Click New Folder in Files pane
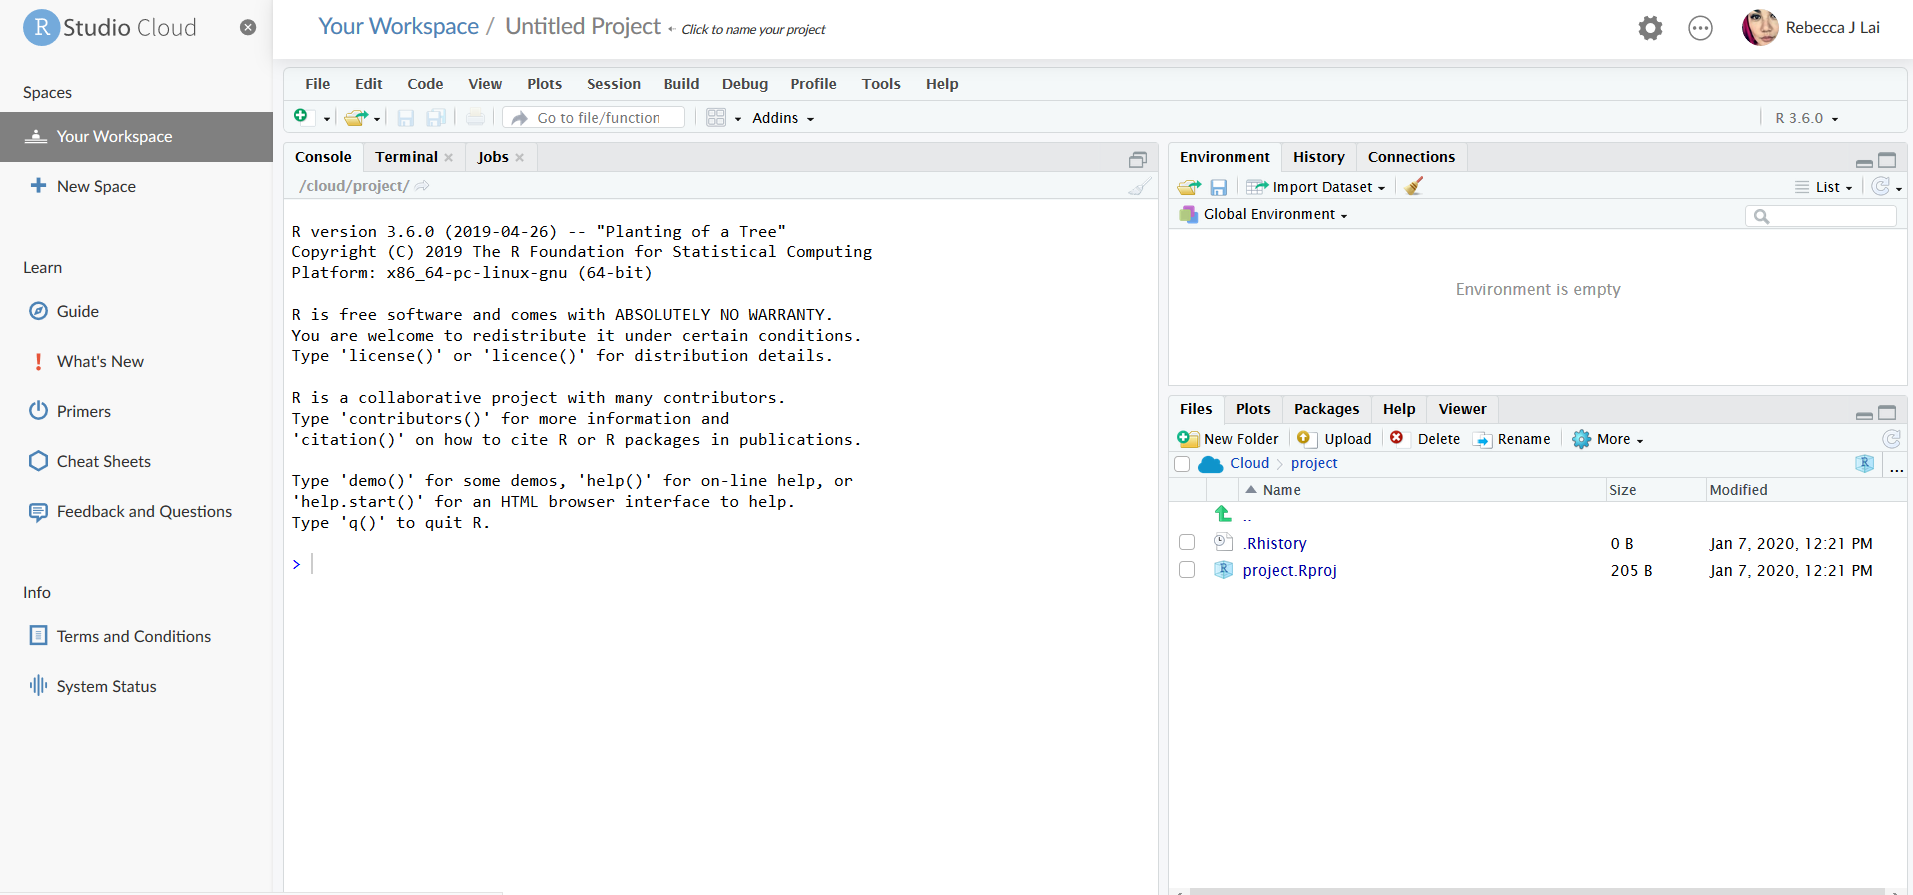 click(1228, 439)
